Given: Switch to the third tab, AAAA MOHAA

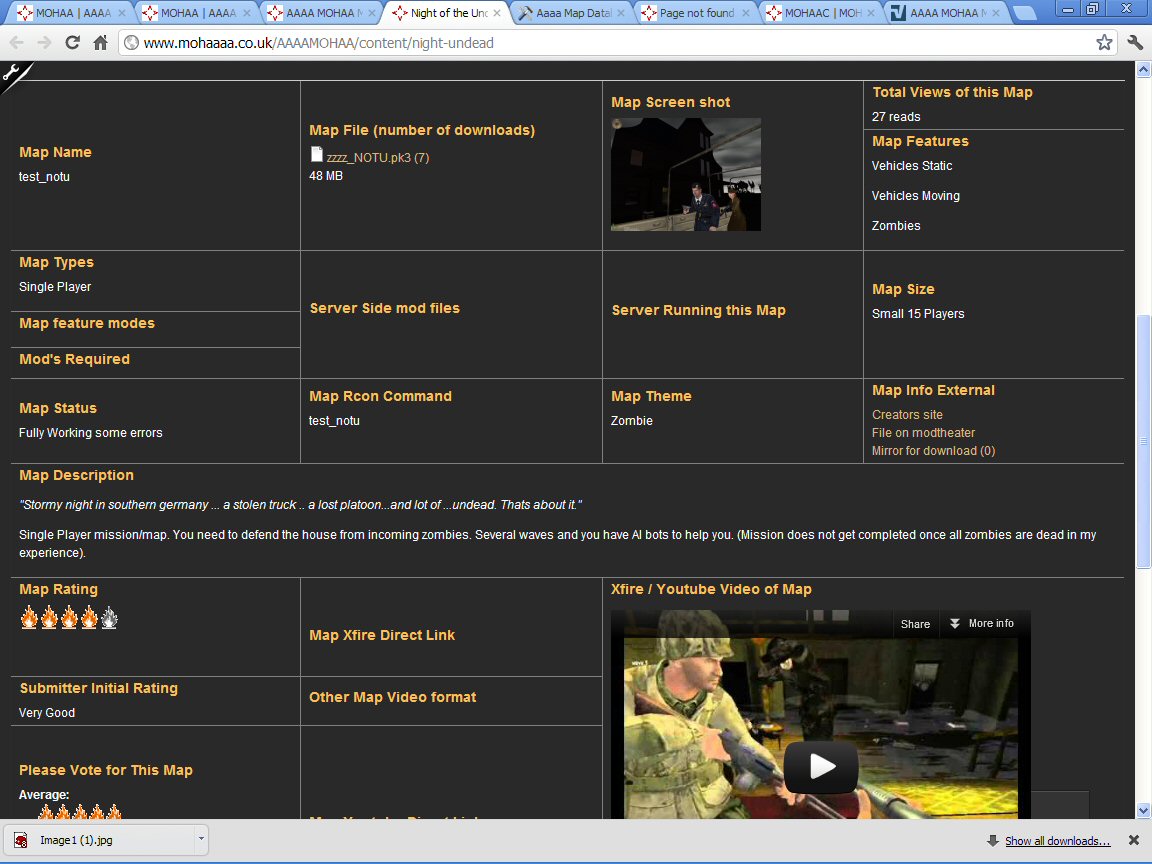Looking at the screenshot, I should [x=322, y=12].
